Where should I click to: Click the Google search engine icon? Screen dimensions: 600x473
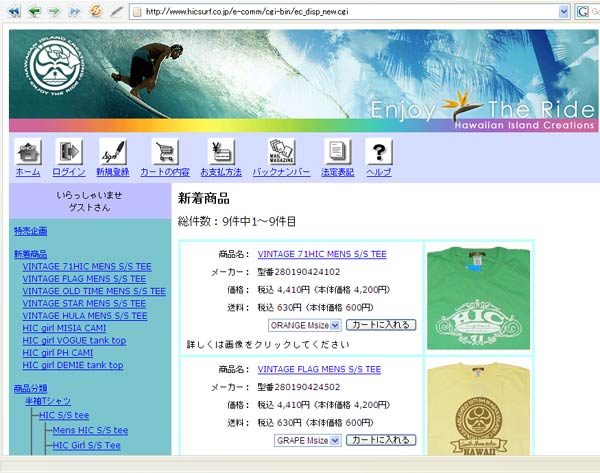pos(582,12)
